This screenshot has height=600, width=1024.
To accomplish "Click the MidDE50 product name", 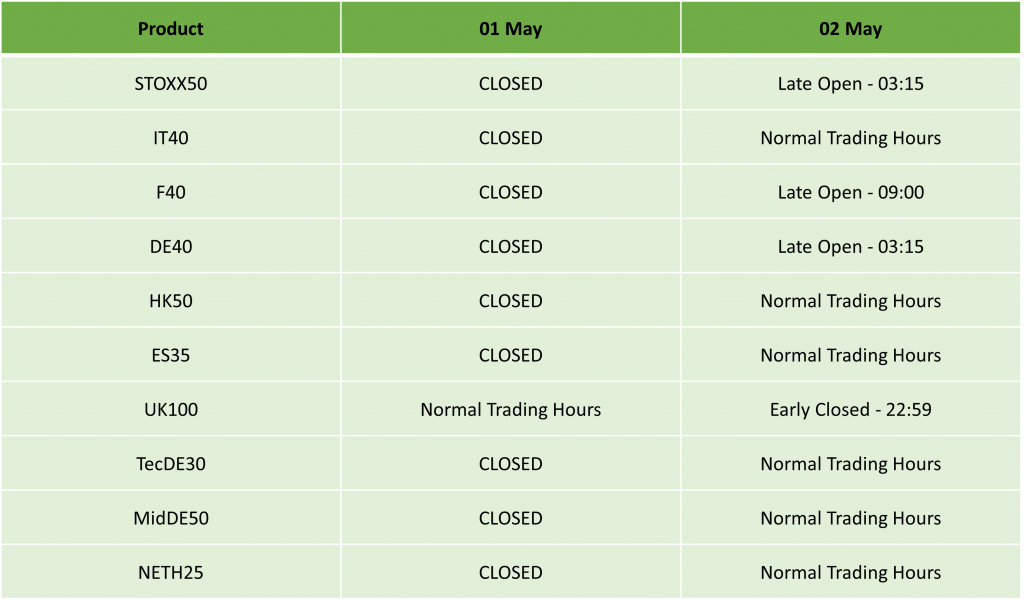I will coord(170,517).
